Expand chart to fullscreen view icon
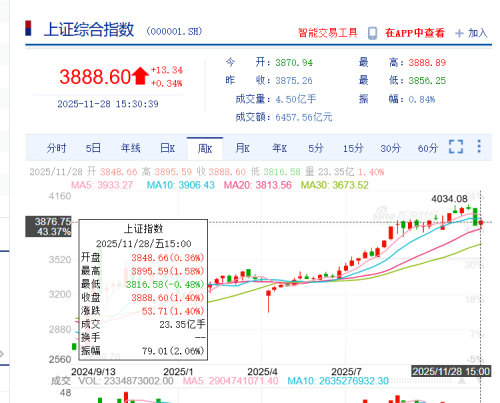The image size is (500, 403). [x=456, y=146]
